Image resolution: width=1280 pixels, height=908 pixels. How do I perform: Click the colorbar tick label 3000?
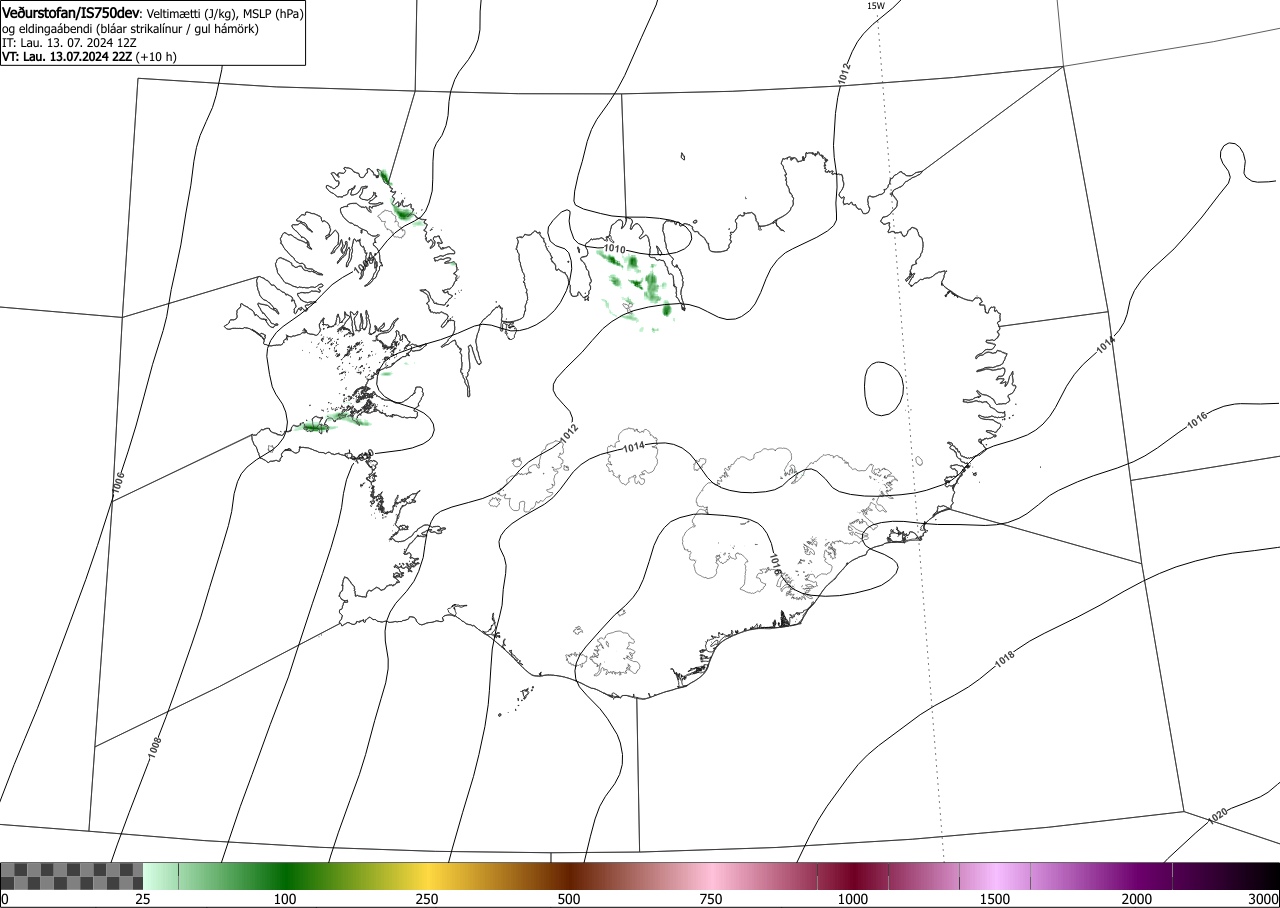(1263, 899)
